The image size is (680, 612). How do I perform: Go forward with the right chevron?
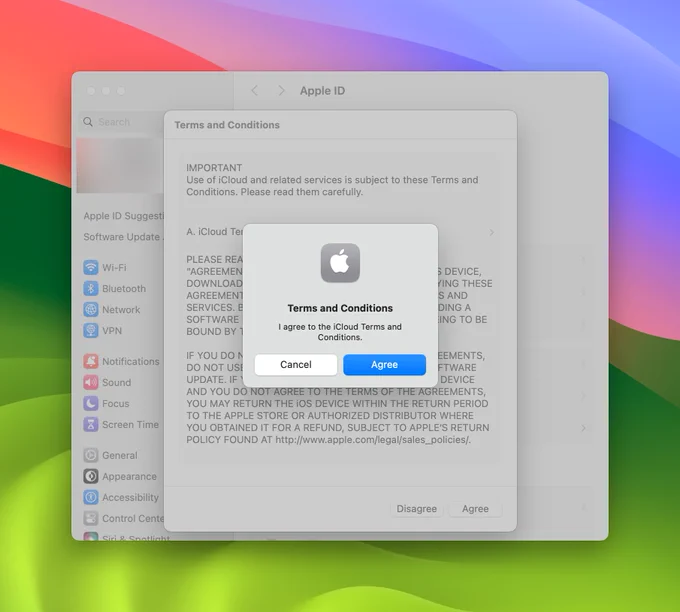point(281,91)
